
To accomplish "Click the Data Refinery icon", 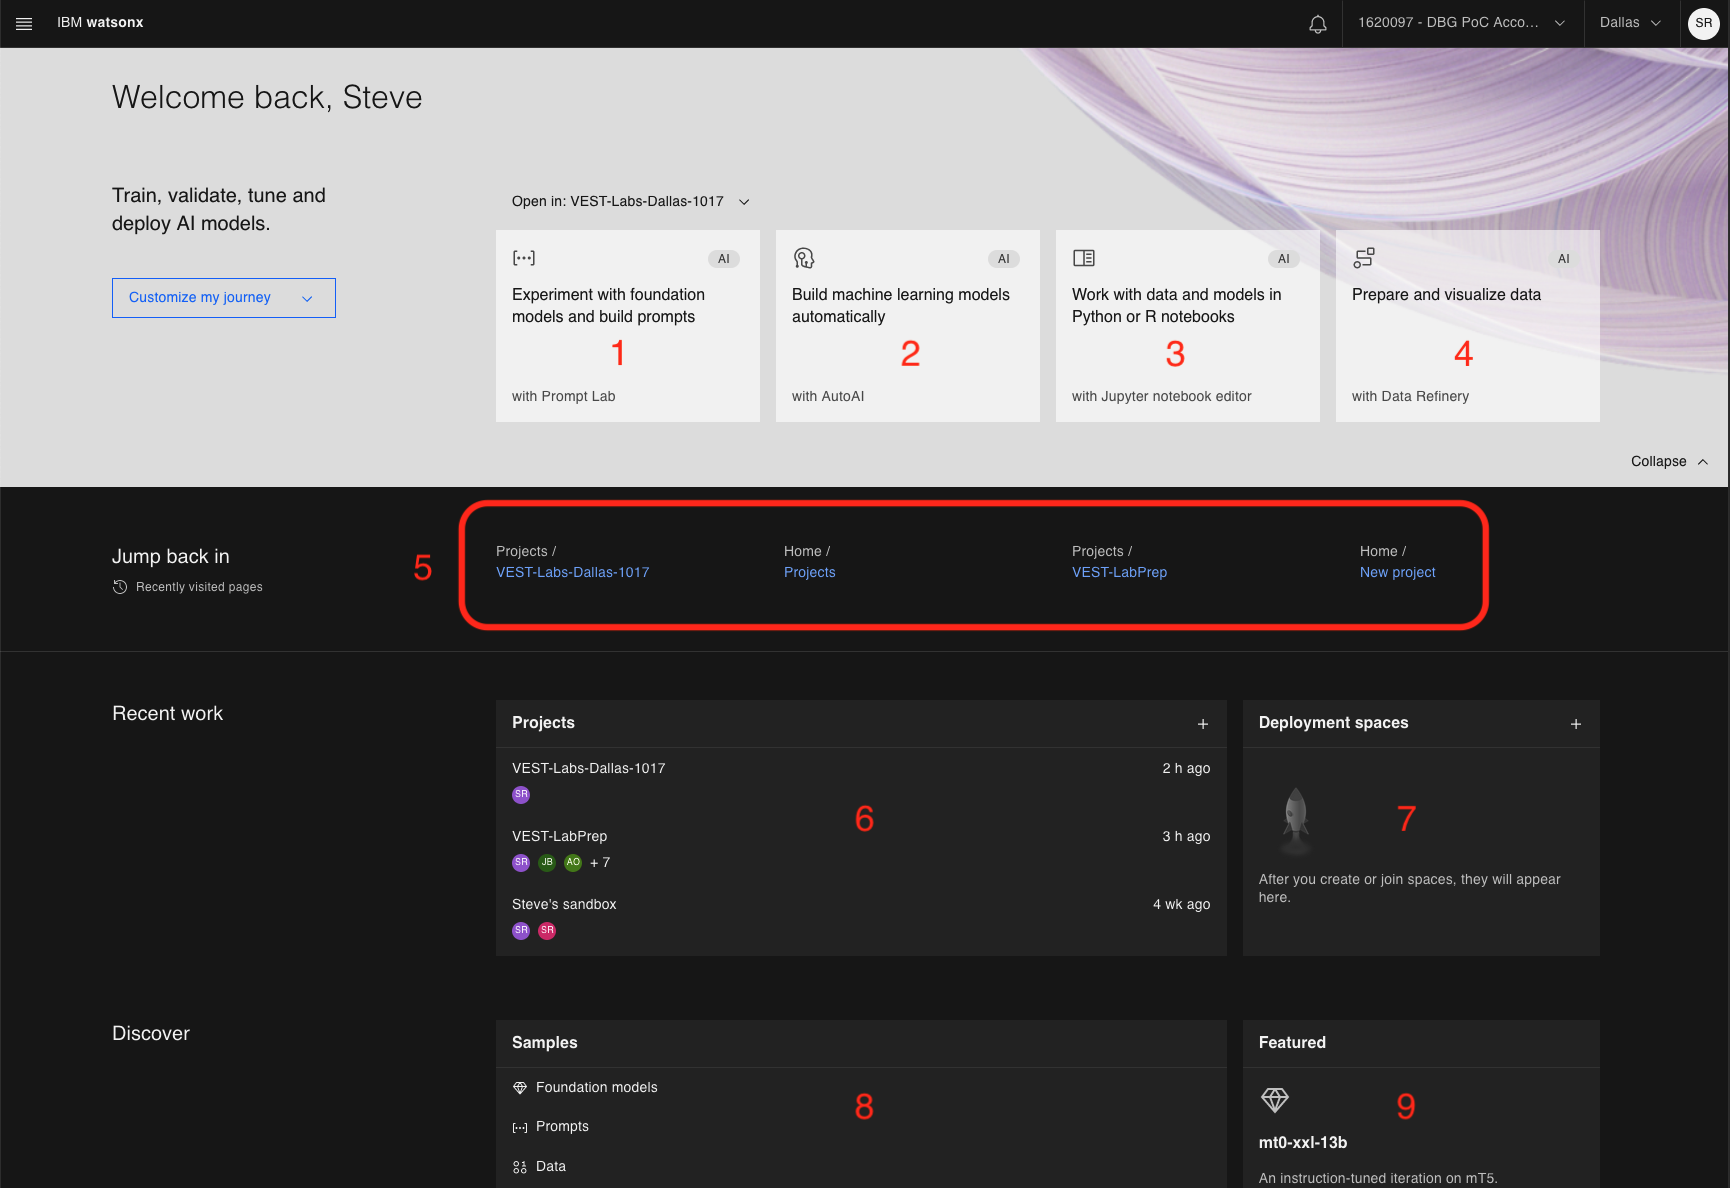I will click(x=1364, y=258).
